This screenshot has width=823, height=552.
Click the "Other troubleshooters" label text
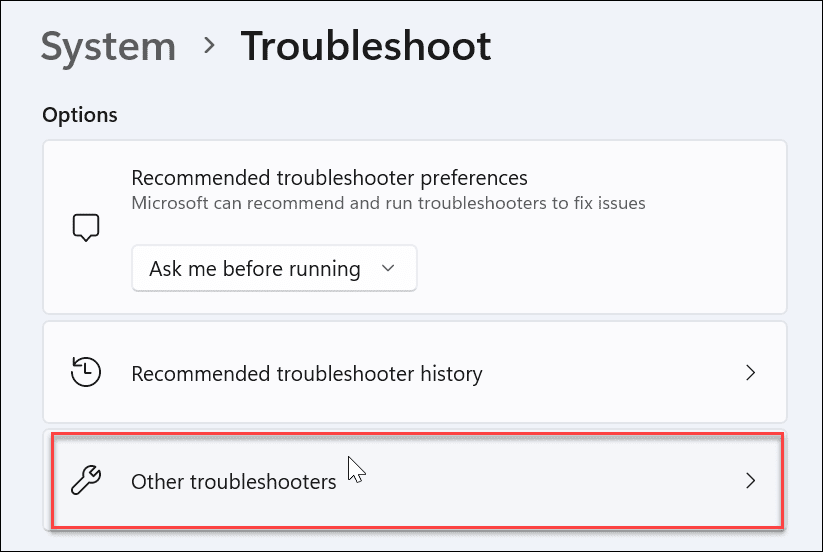[233, 482]
